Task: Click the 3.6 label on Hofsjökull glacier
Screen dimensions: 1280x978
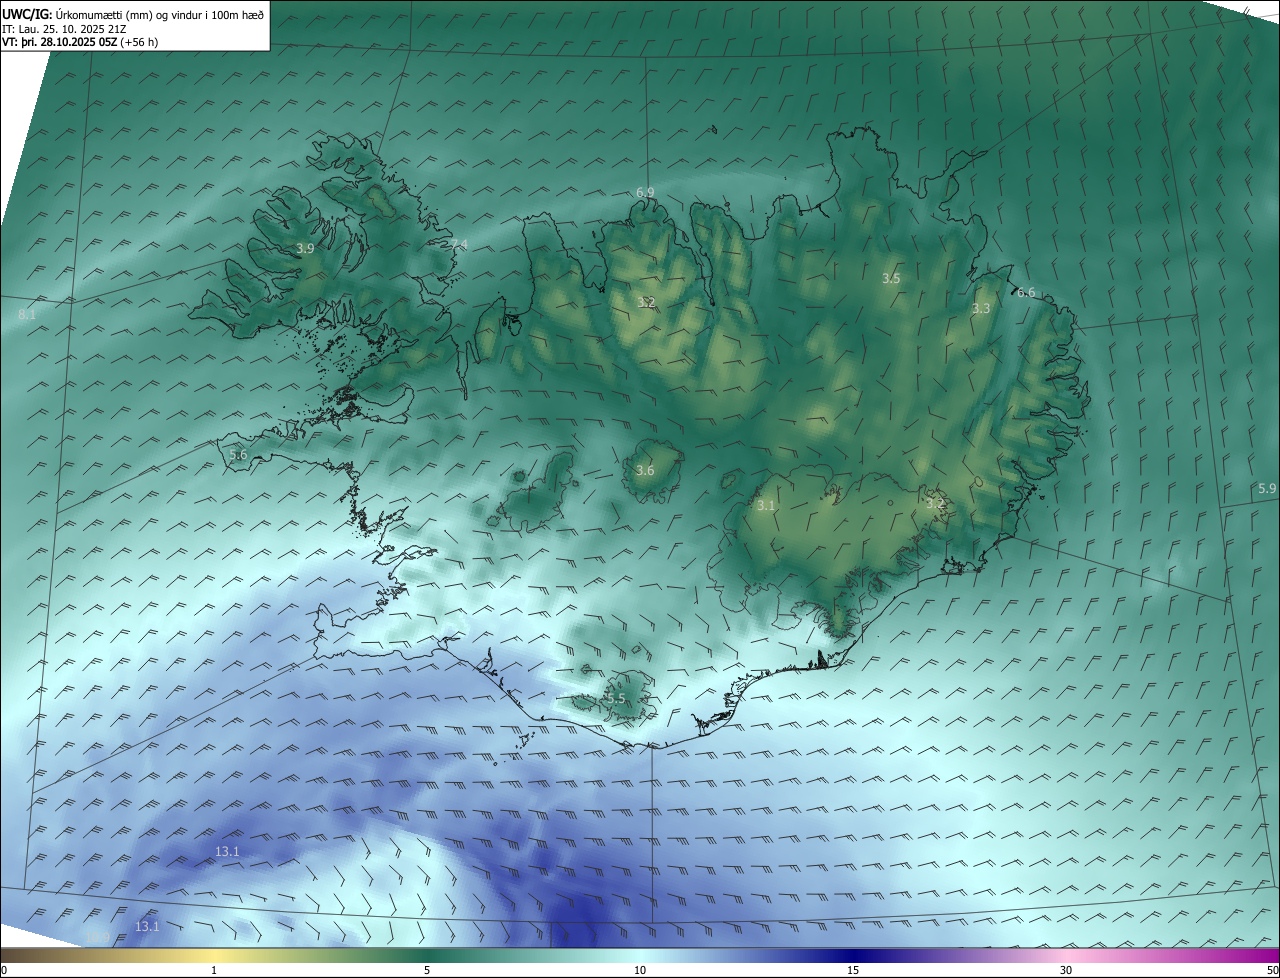Action: (x=645, y=470)
